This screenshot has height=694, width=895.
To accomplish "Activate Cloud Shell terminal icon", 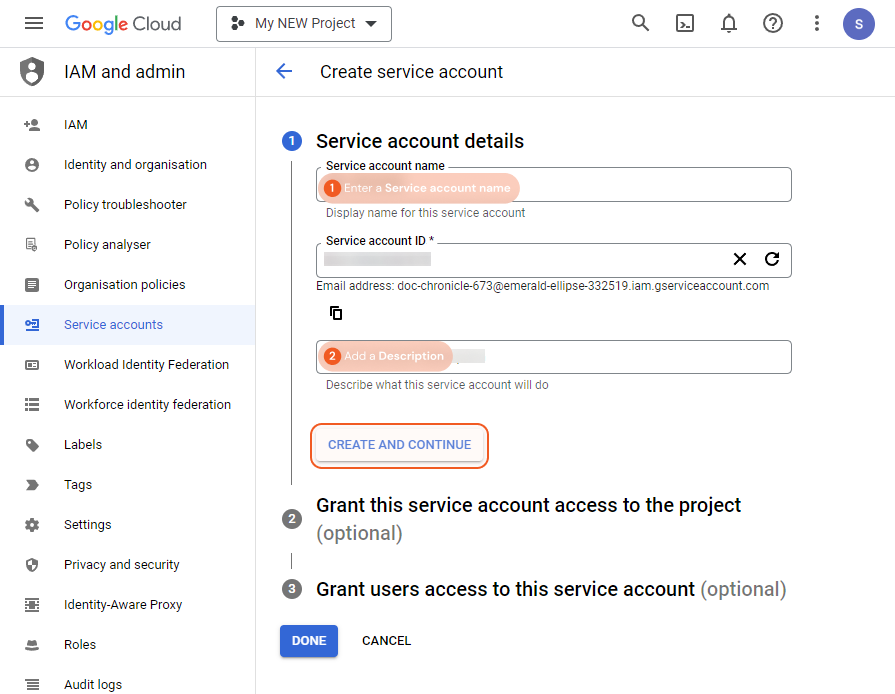I will (x=685, y=23).
